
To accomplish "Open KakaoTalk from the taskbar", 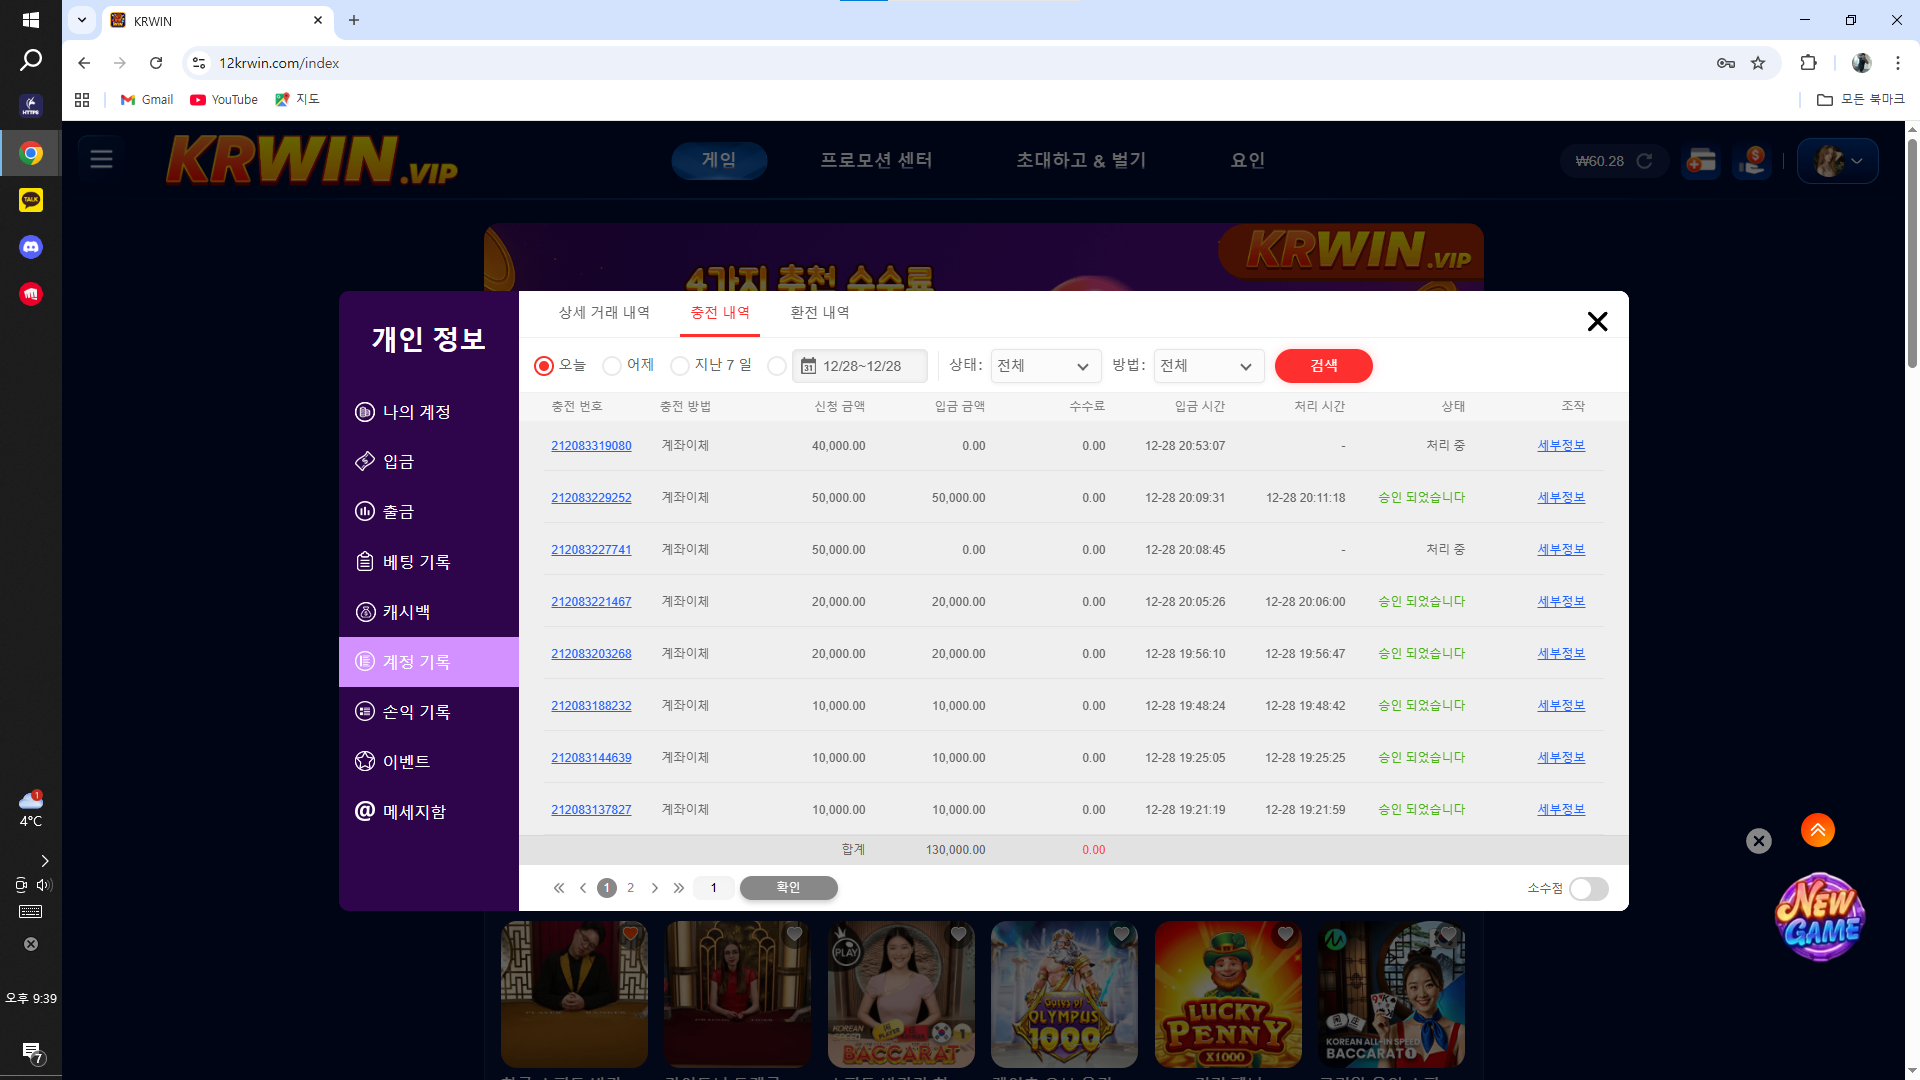I will 31,200.
